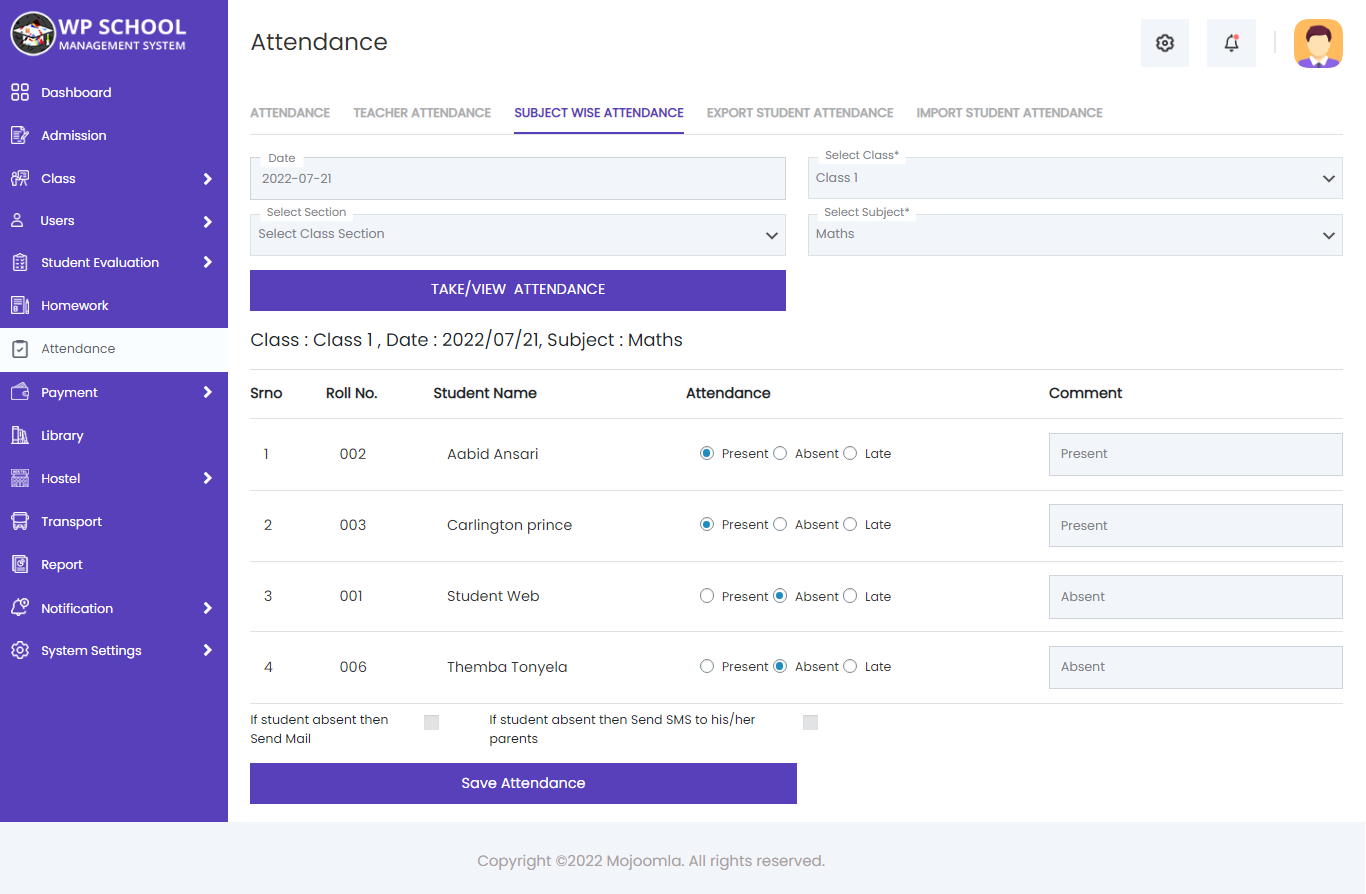Image resolution: width=1366 pixels, height=894 pixels.
Task: Mark Student Web as Present
Action: click(x=707, y=596)
